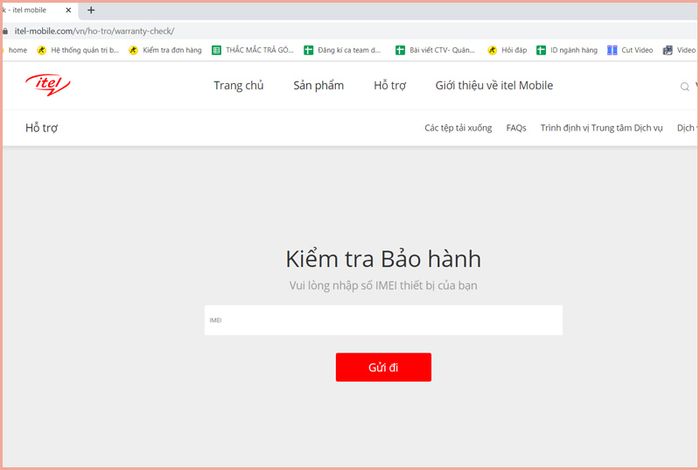Click the address bar URL
The image size is (700, 470).
pos(94,31)
